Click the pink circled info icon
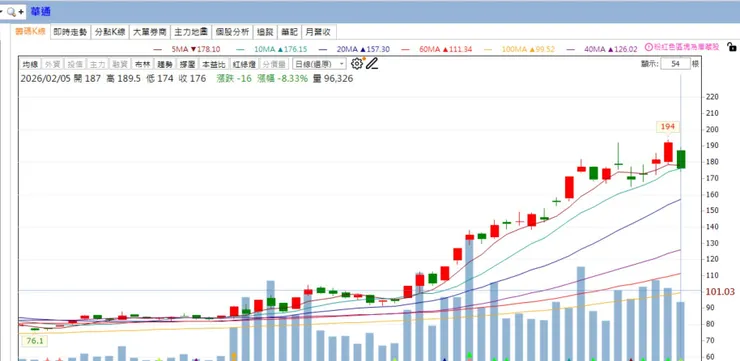This screenshot has width=740, height=361. coord(648,47)
